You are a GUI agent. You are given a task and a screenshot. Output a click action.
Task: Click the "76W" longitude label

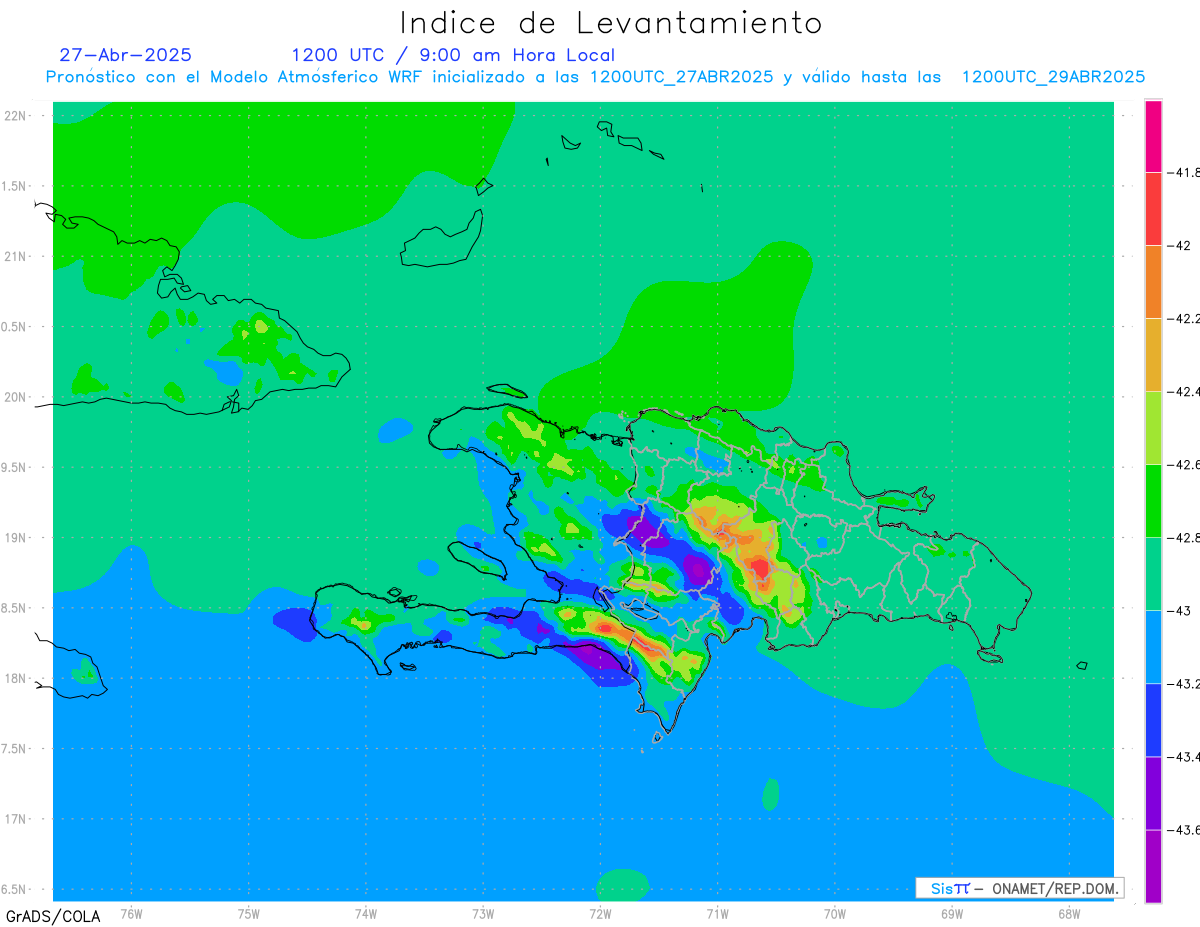click(131, 913)
